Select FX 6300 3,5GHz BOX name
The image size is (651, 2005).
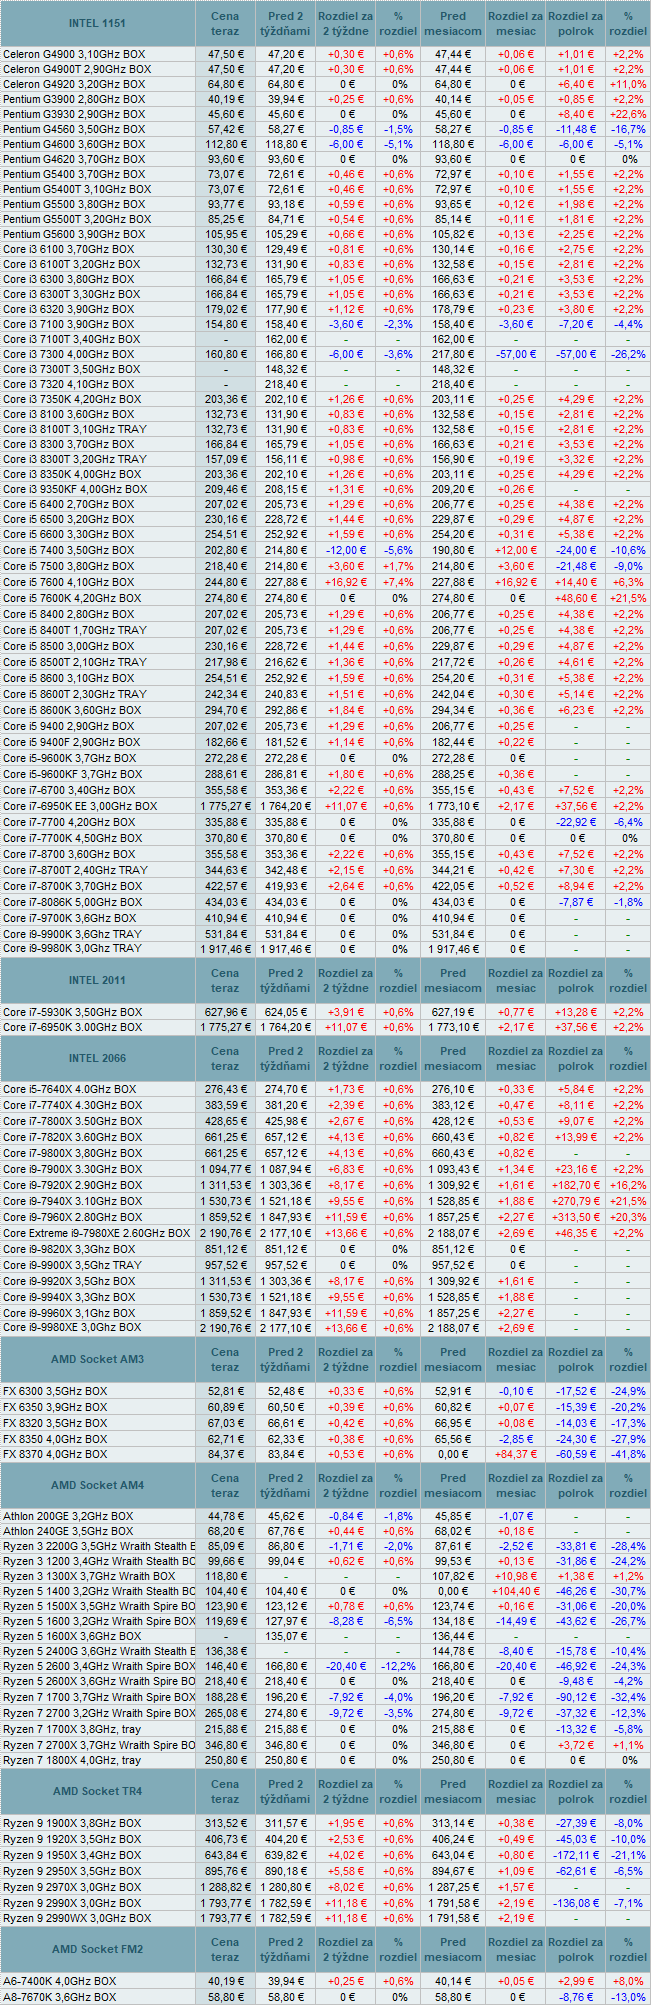tap(55, 1391)
